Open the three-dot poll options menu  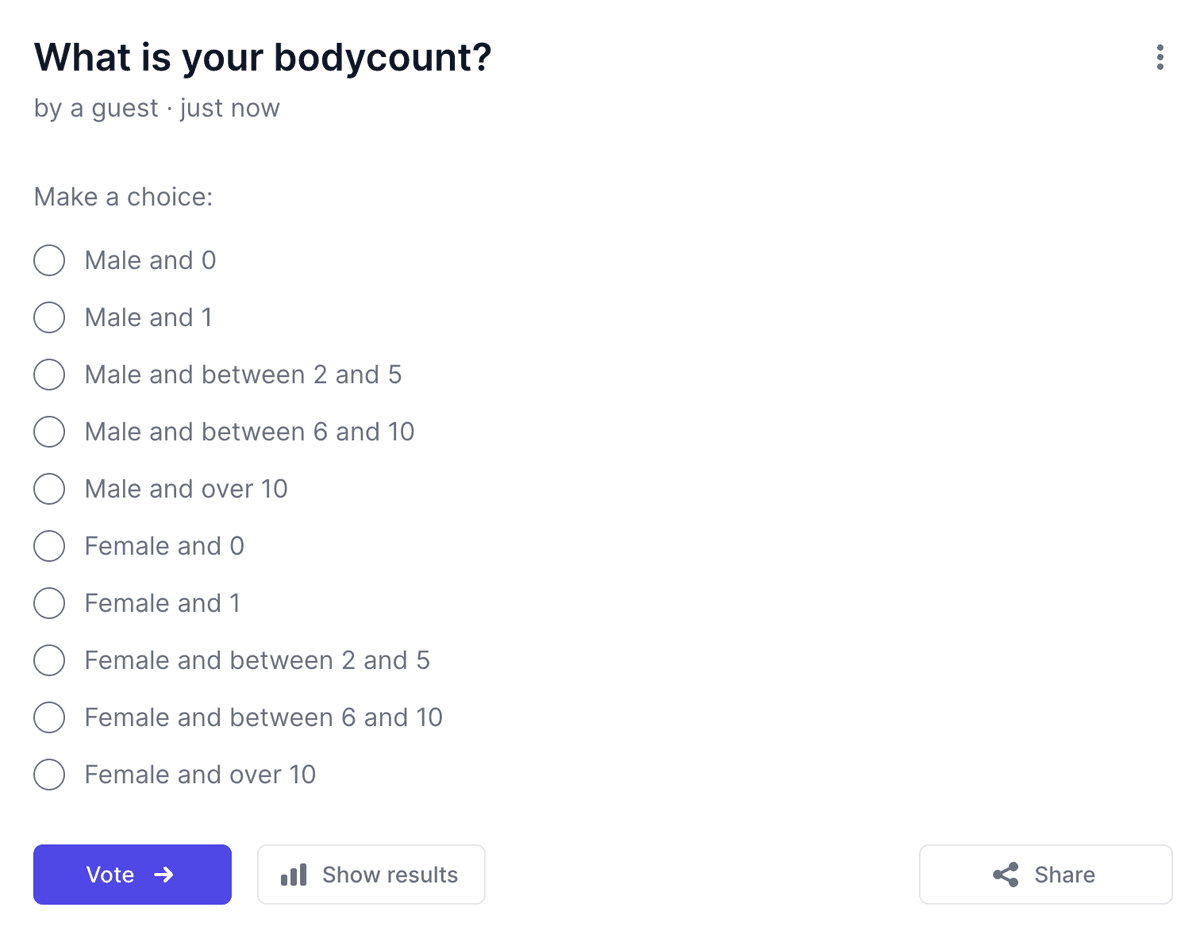pos(1159,57)
